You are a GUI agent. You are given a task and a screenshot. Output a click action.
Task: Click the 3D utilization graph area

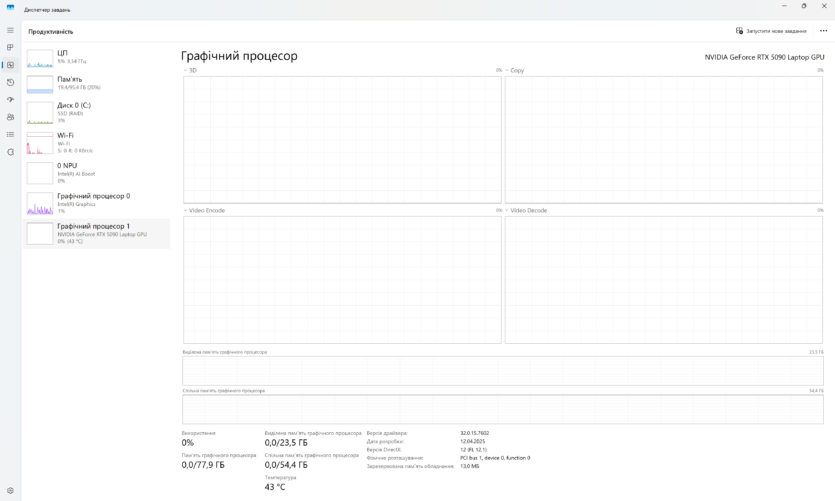pos(342,139)
